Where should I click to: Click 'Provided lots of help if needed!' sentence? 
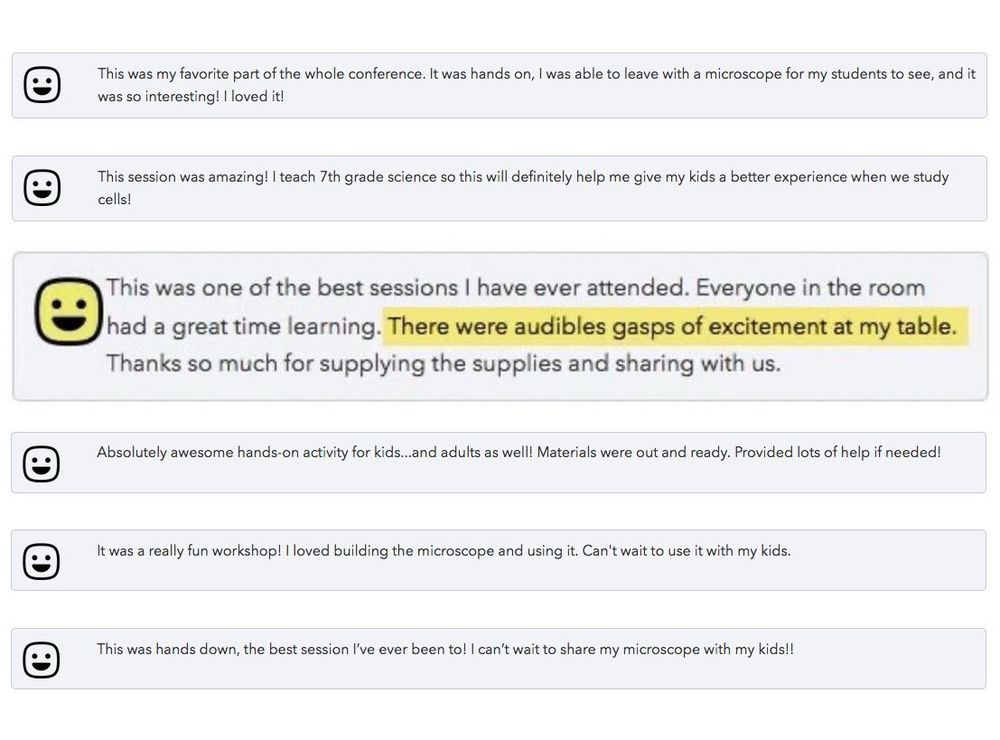coord(837,452)
